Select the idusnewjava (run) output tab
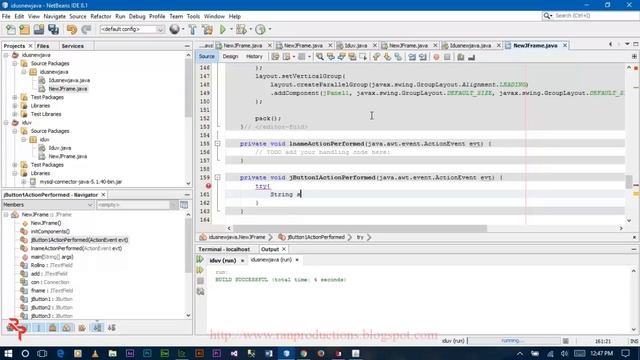 [x=271, y=260]
